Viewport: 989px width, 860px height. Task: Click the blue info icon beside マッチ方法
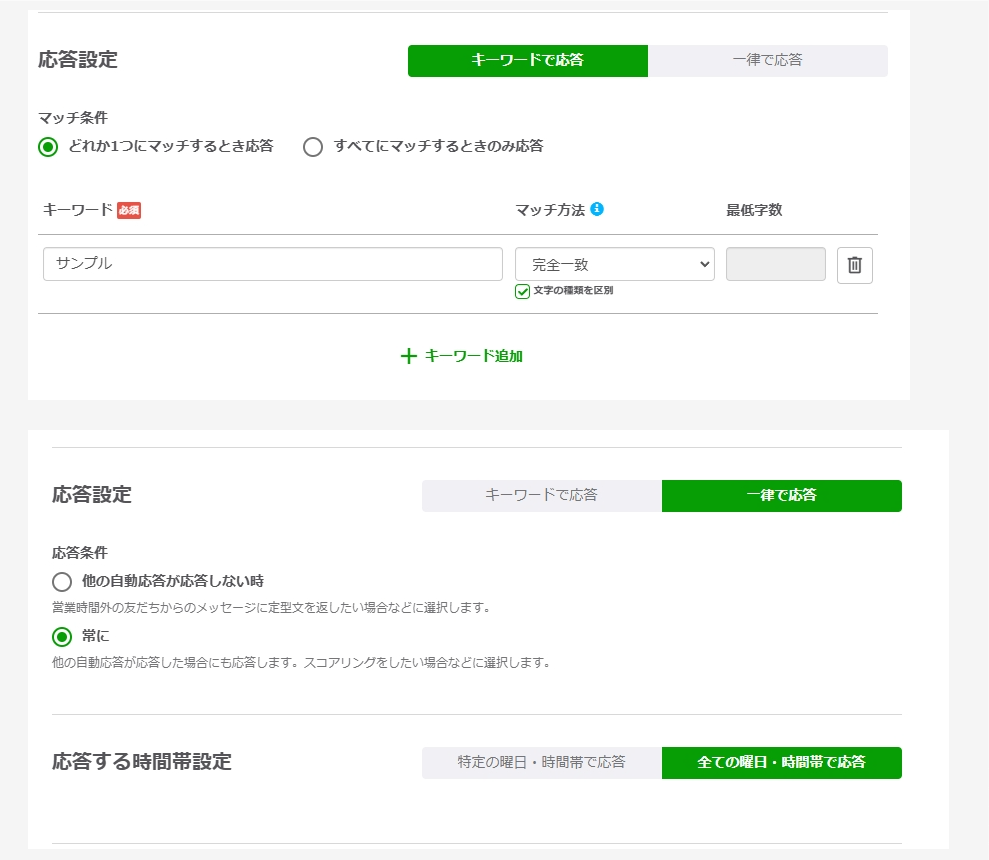click(x=597, y=209)
